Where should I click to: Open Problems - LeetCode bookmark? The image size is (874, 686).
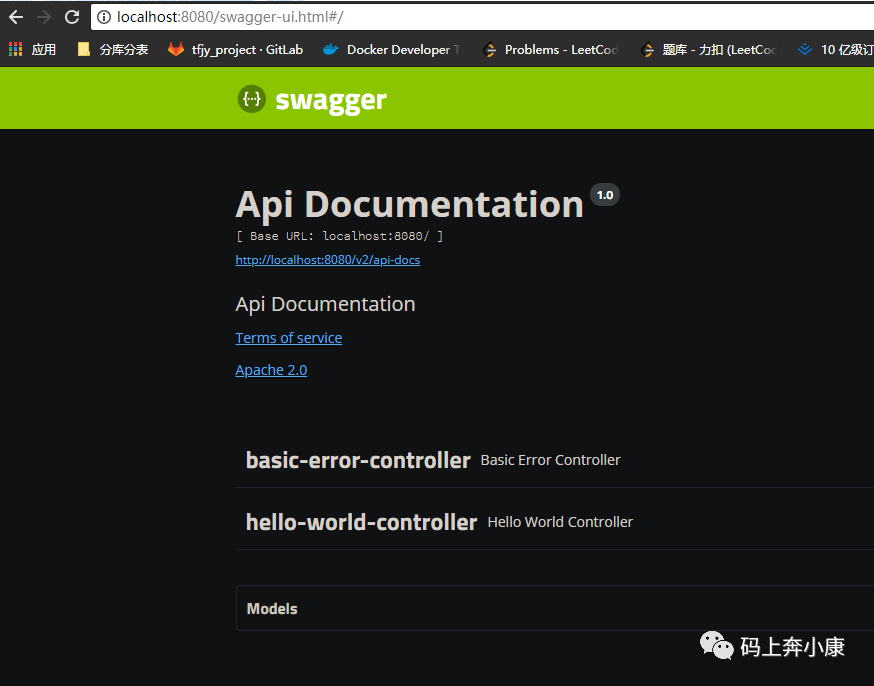(551, 50)
